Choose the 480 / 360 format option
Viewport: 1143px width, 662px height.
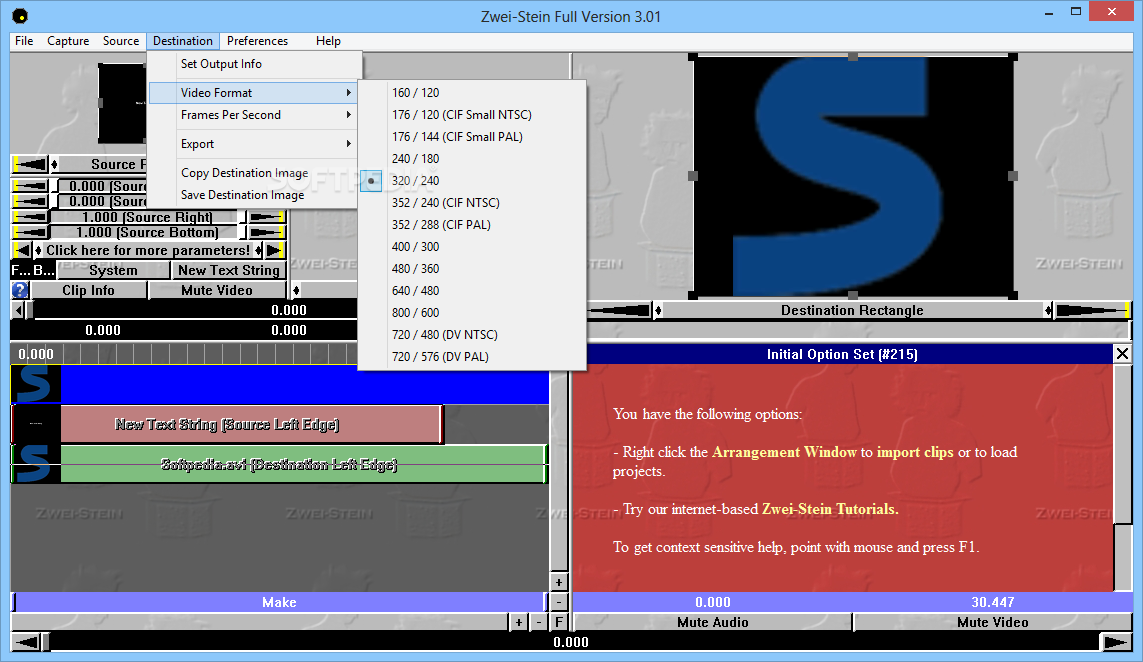(x=472, y=268)
